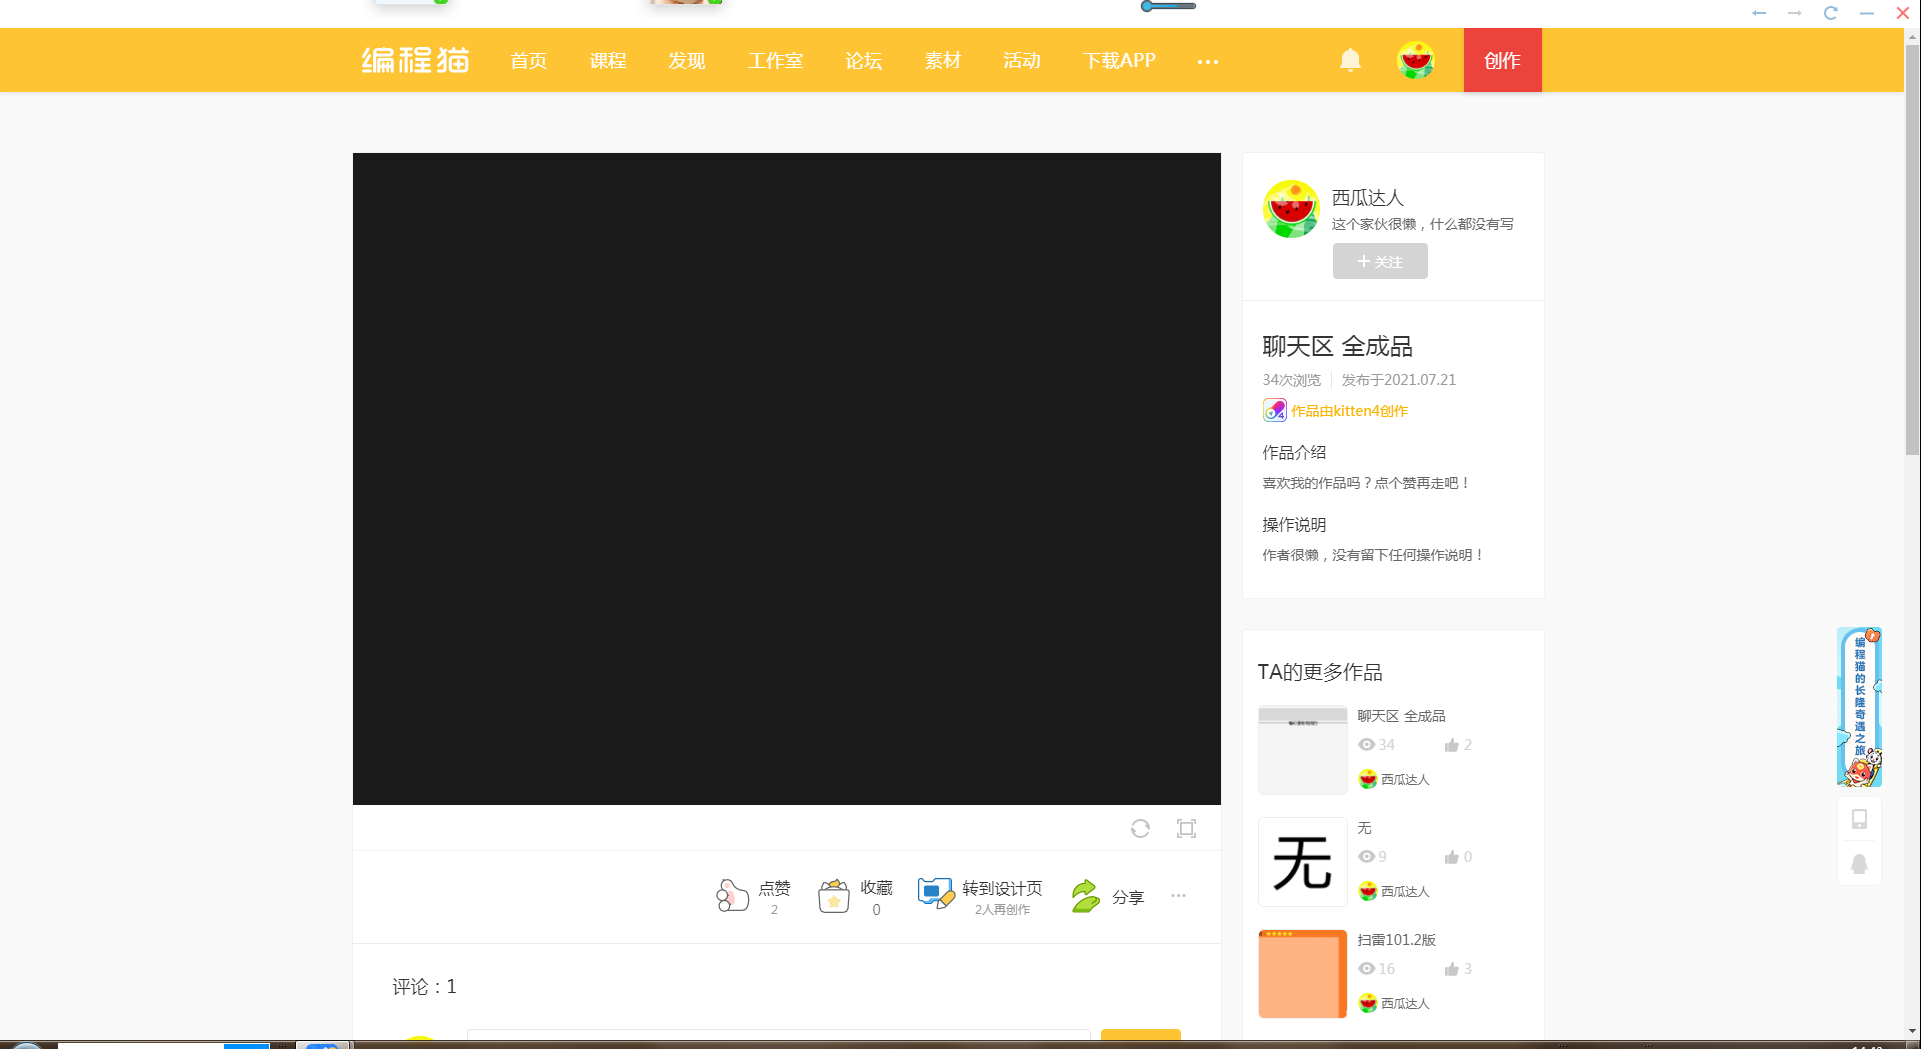1921x1049 pixels.
Task: Click the 34次浏览 text
Action: (1291, 380)
